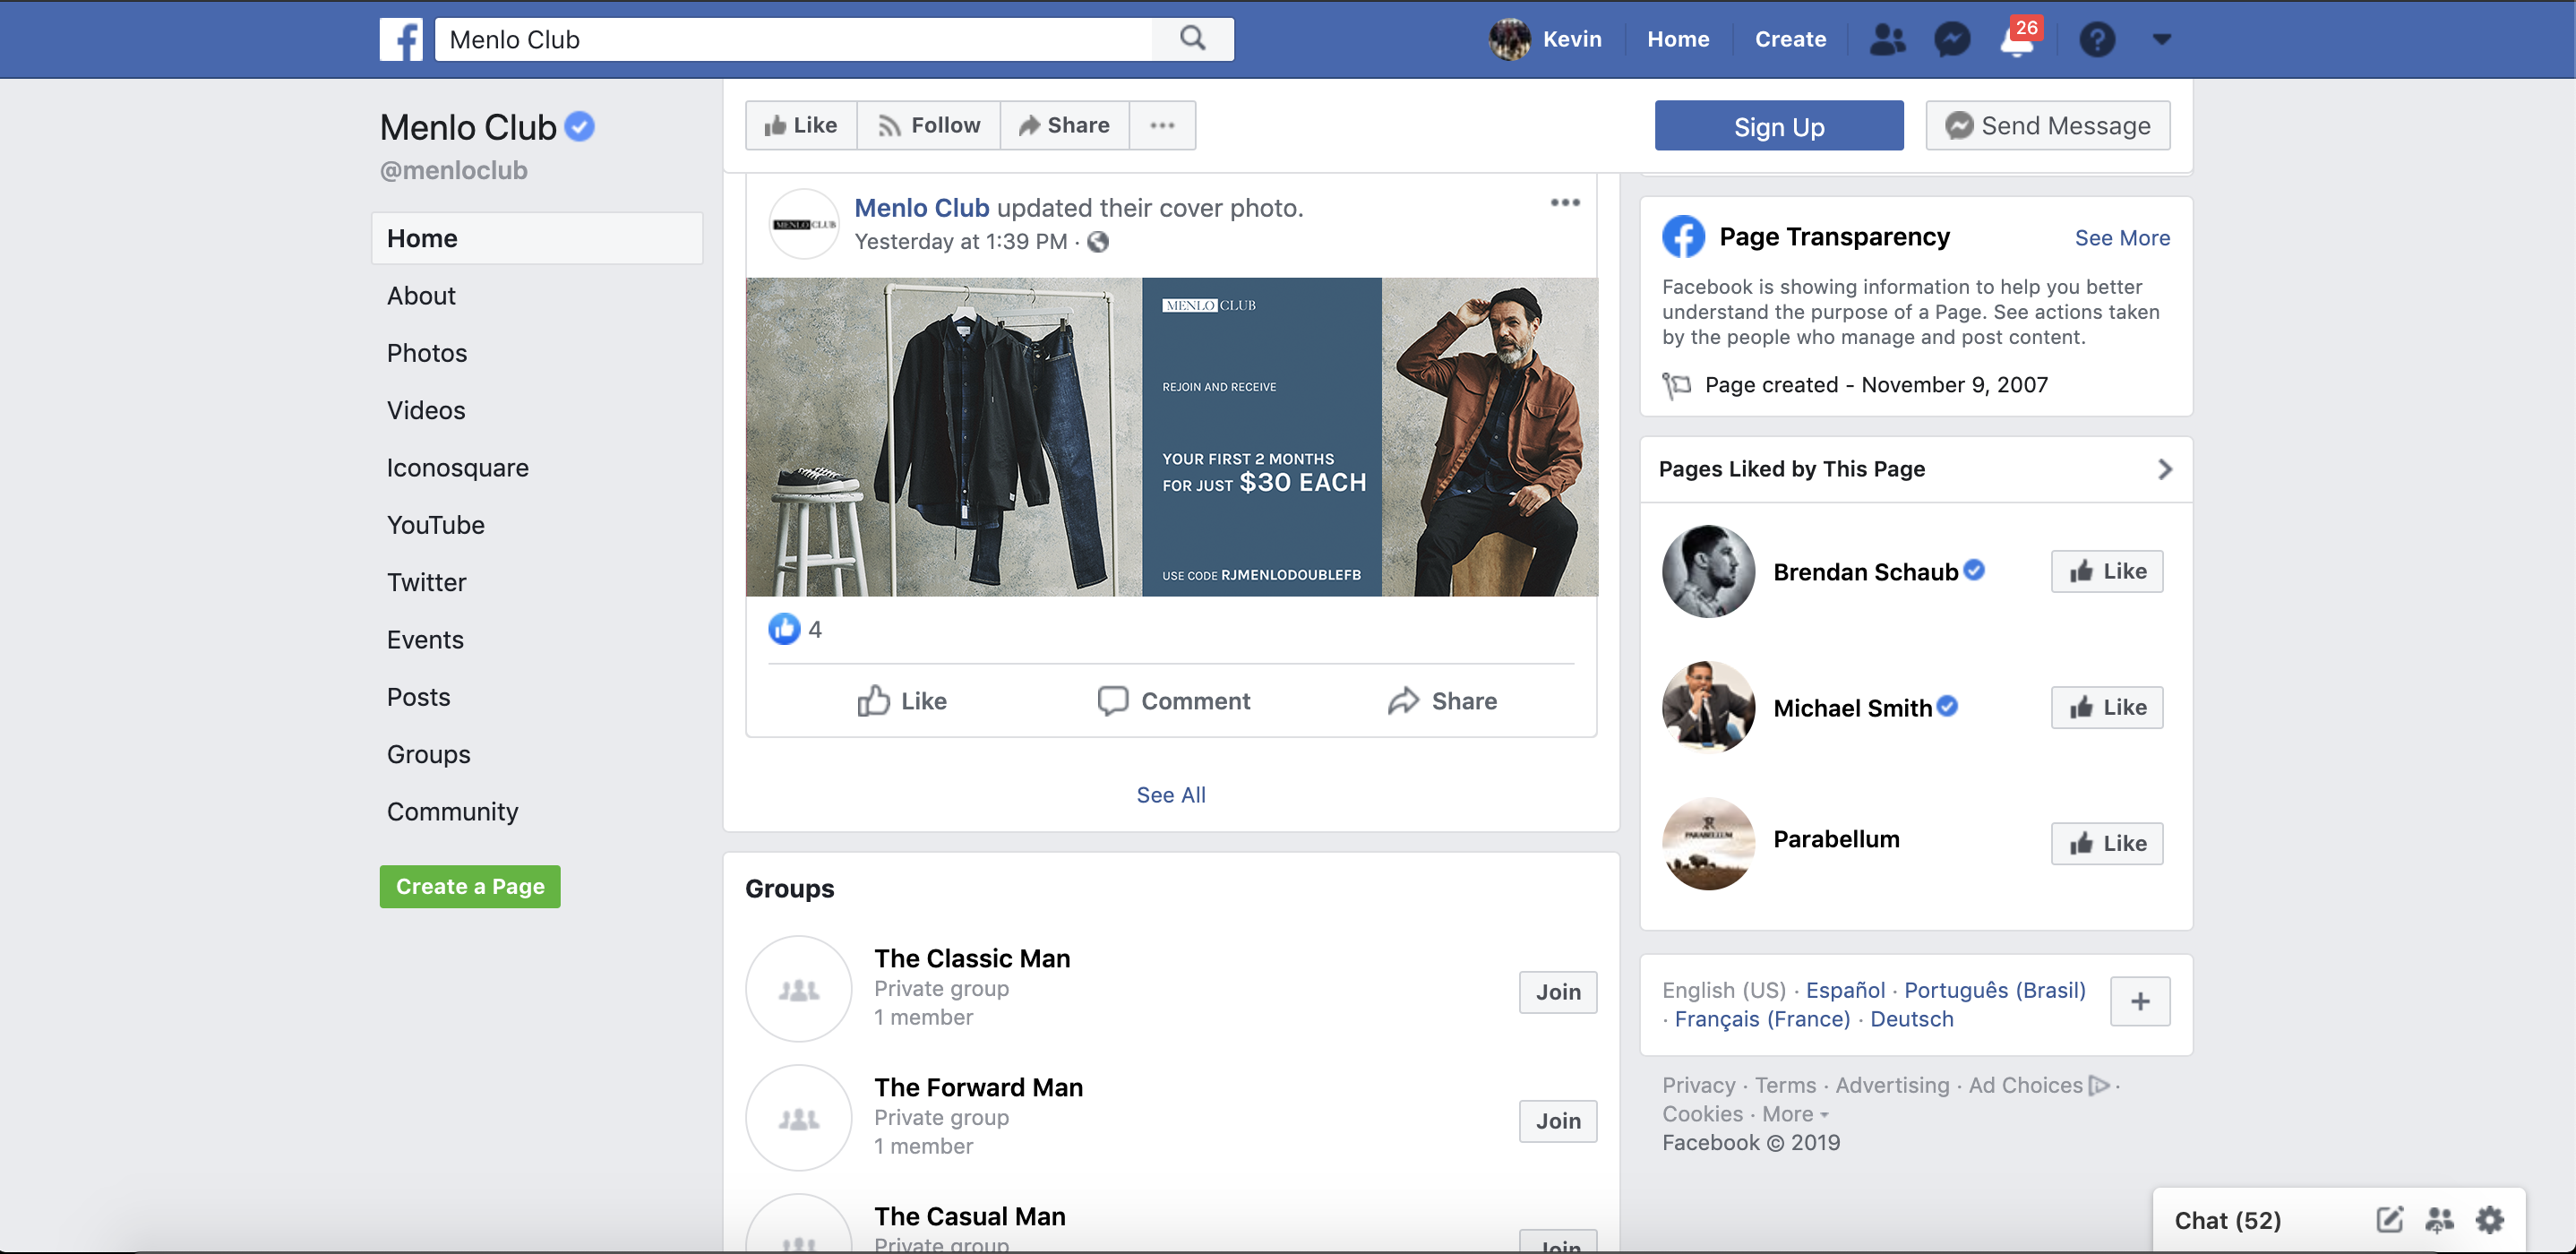Follow the Menlo Club page
Image resolution: width=2576 pixels, height=1254 pixels.
pyautogui.click(x=929, y=125)
